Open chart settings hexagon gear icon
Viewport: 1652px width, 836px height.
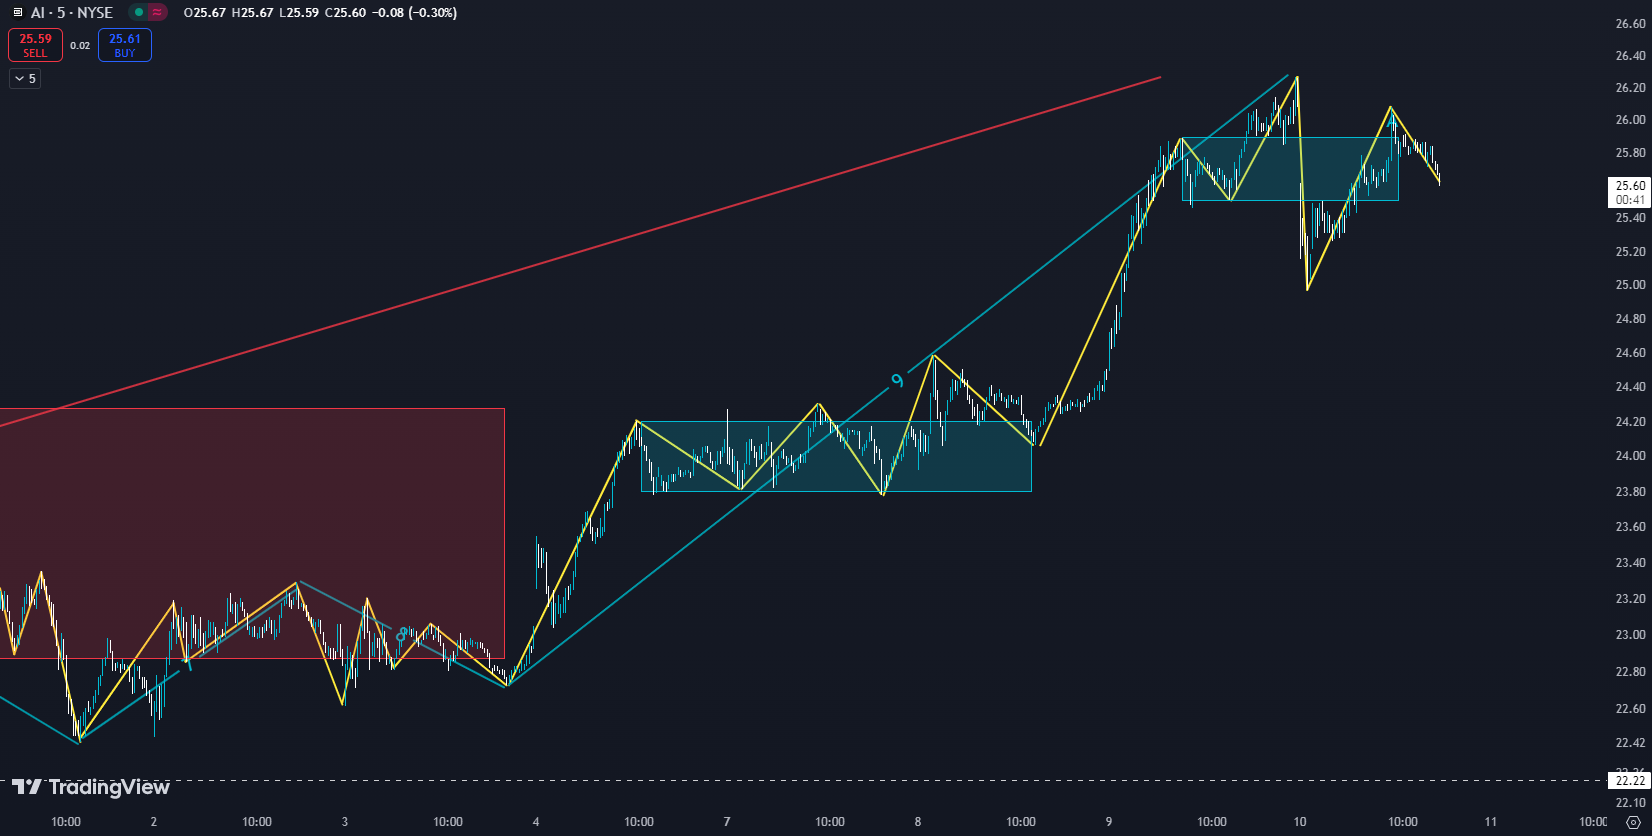point(1634,822)
